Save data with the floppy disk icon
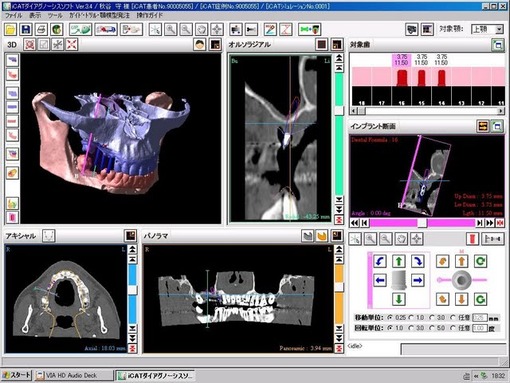510x383 pixels. point(26,30)
